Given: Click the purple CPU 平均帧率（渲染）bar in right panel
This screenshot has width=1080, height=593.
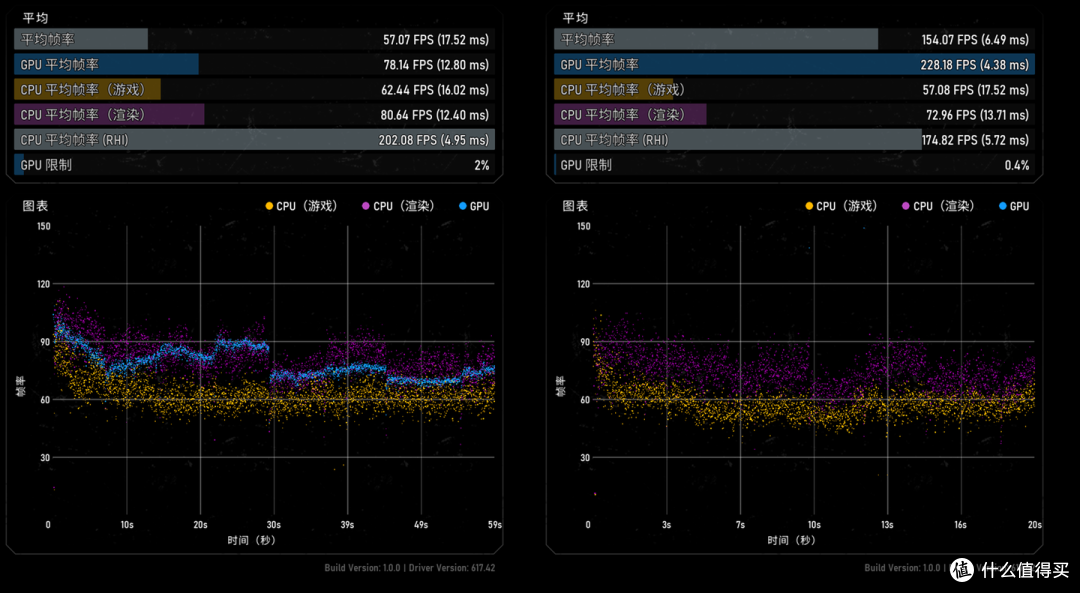Looking at the screenshot, I should [x=630, y=114].
